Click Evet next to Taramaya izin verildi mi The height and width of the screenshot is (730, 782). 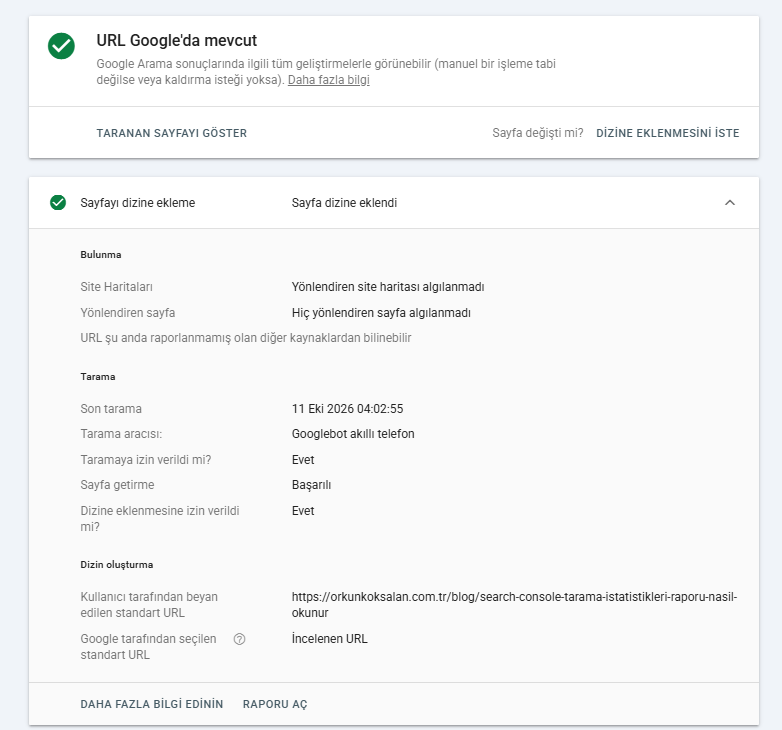(x=303, y=460)
